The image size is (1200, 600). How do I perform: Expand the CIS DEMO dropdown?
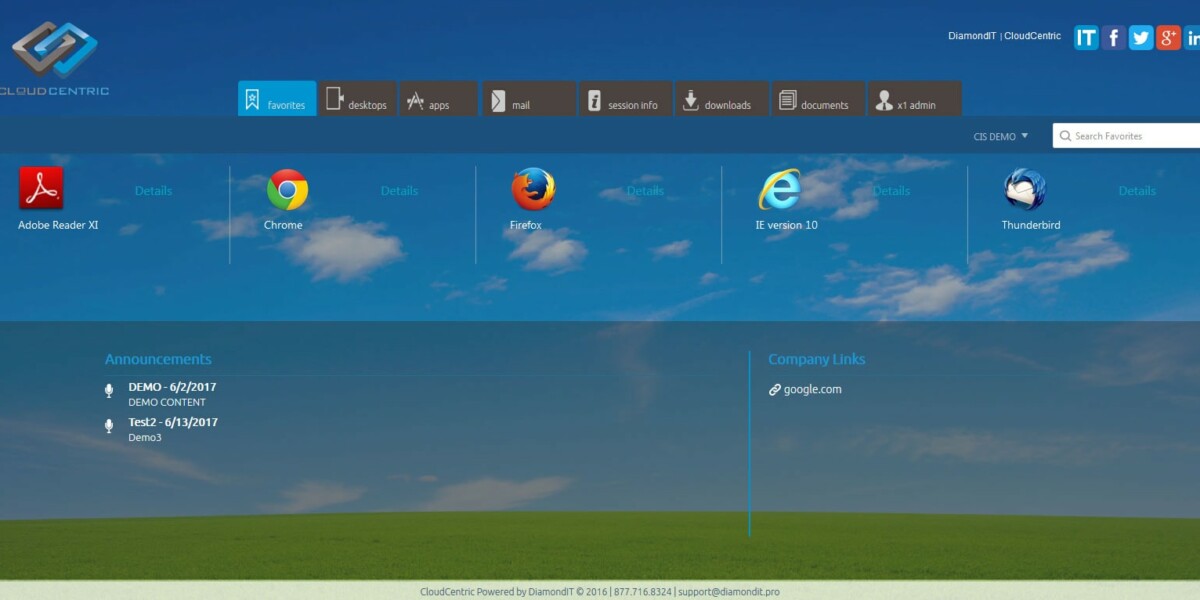(1001, 136)
